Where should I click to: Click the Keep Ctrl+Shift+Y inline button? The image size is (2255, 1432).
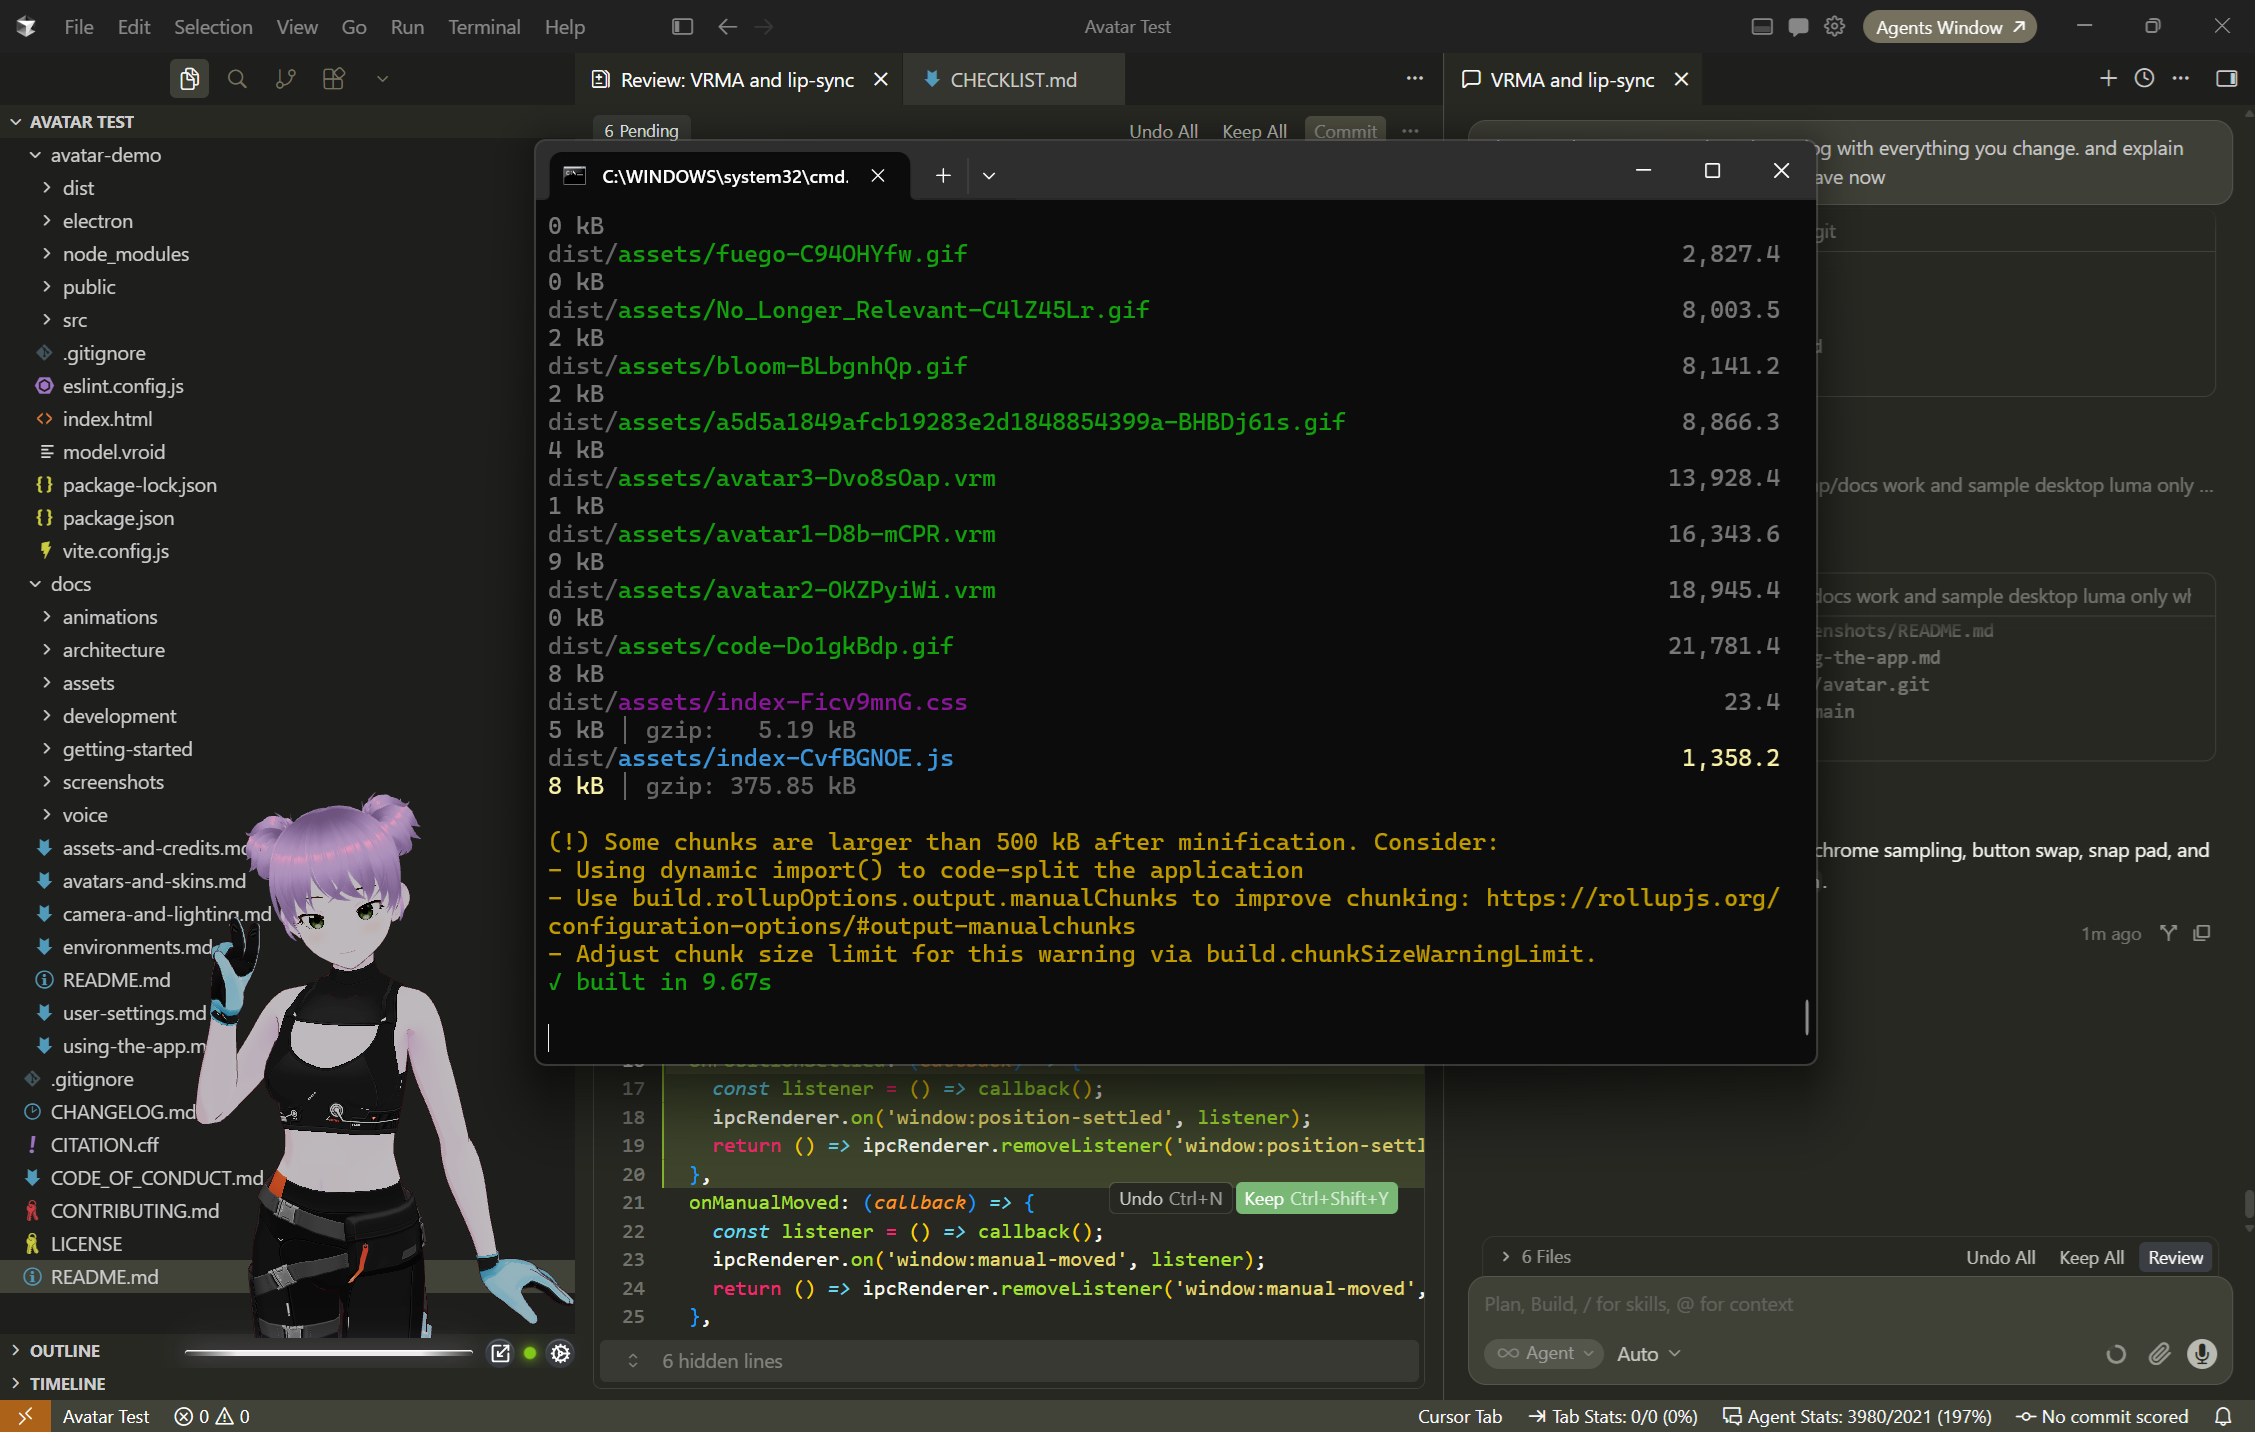pos(1316,1198)
